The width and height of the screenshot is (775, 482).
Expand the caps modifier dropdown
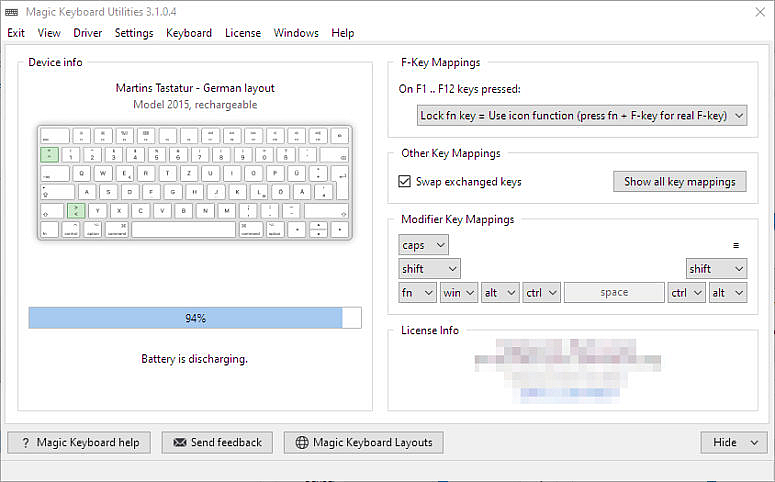[423, 245]
